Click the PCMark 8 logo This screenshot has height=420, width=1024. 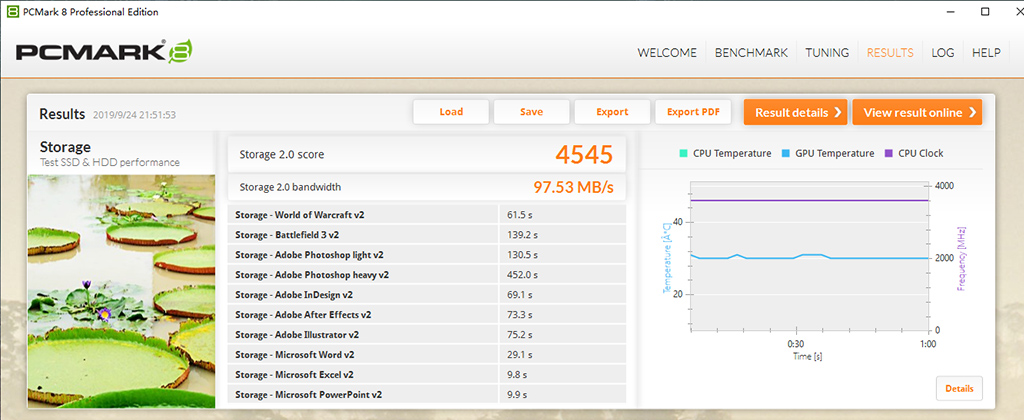pos(104,52)
